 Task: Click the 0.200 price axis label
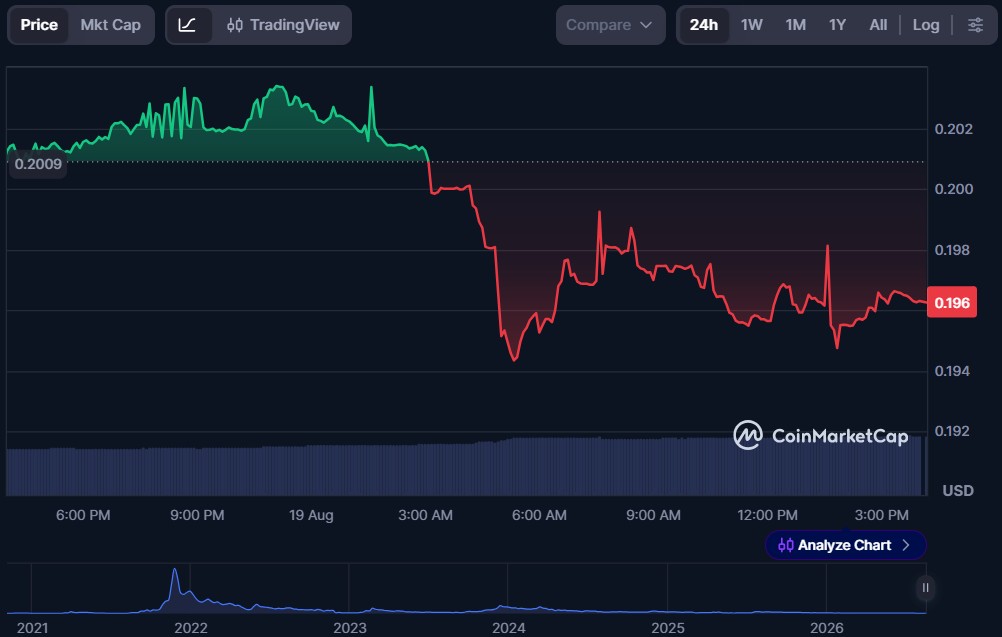[953, 189]
